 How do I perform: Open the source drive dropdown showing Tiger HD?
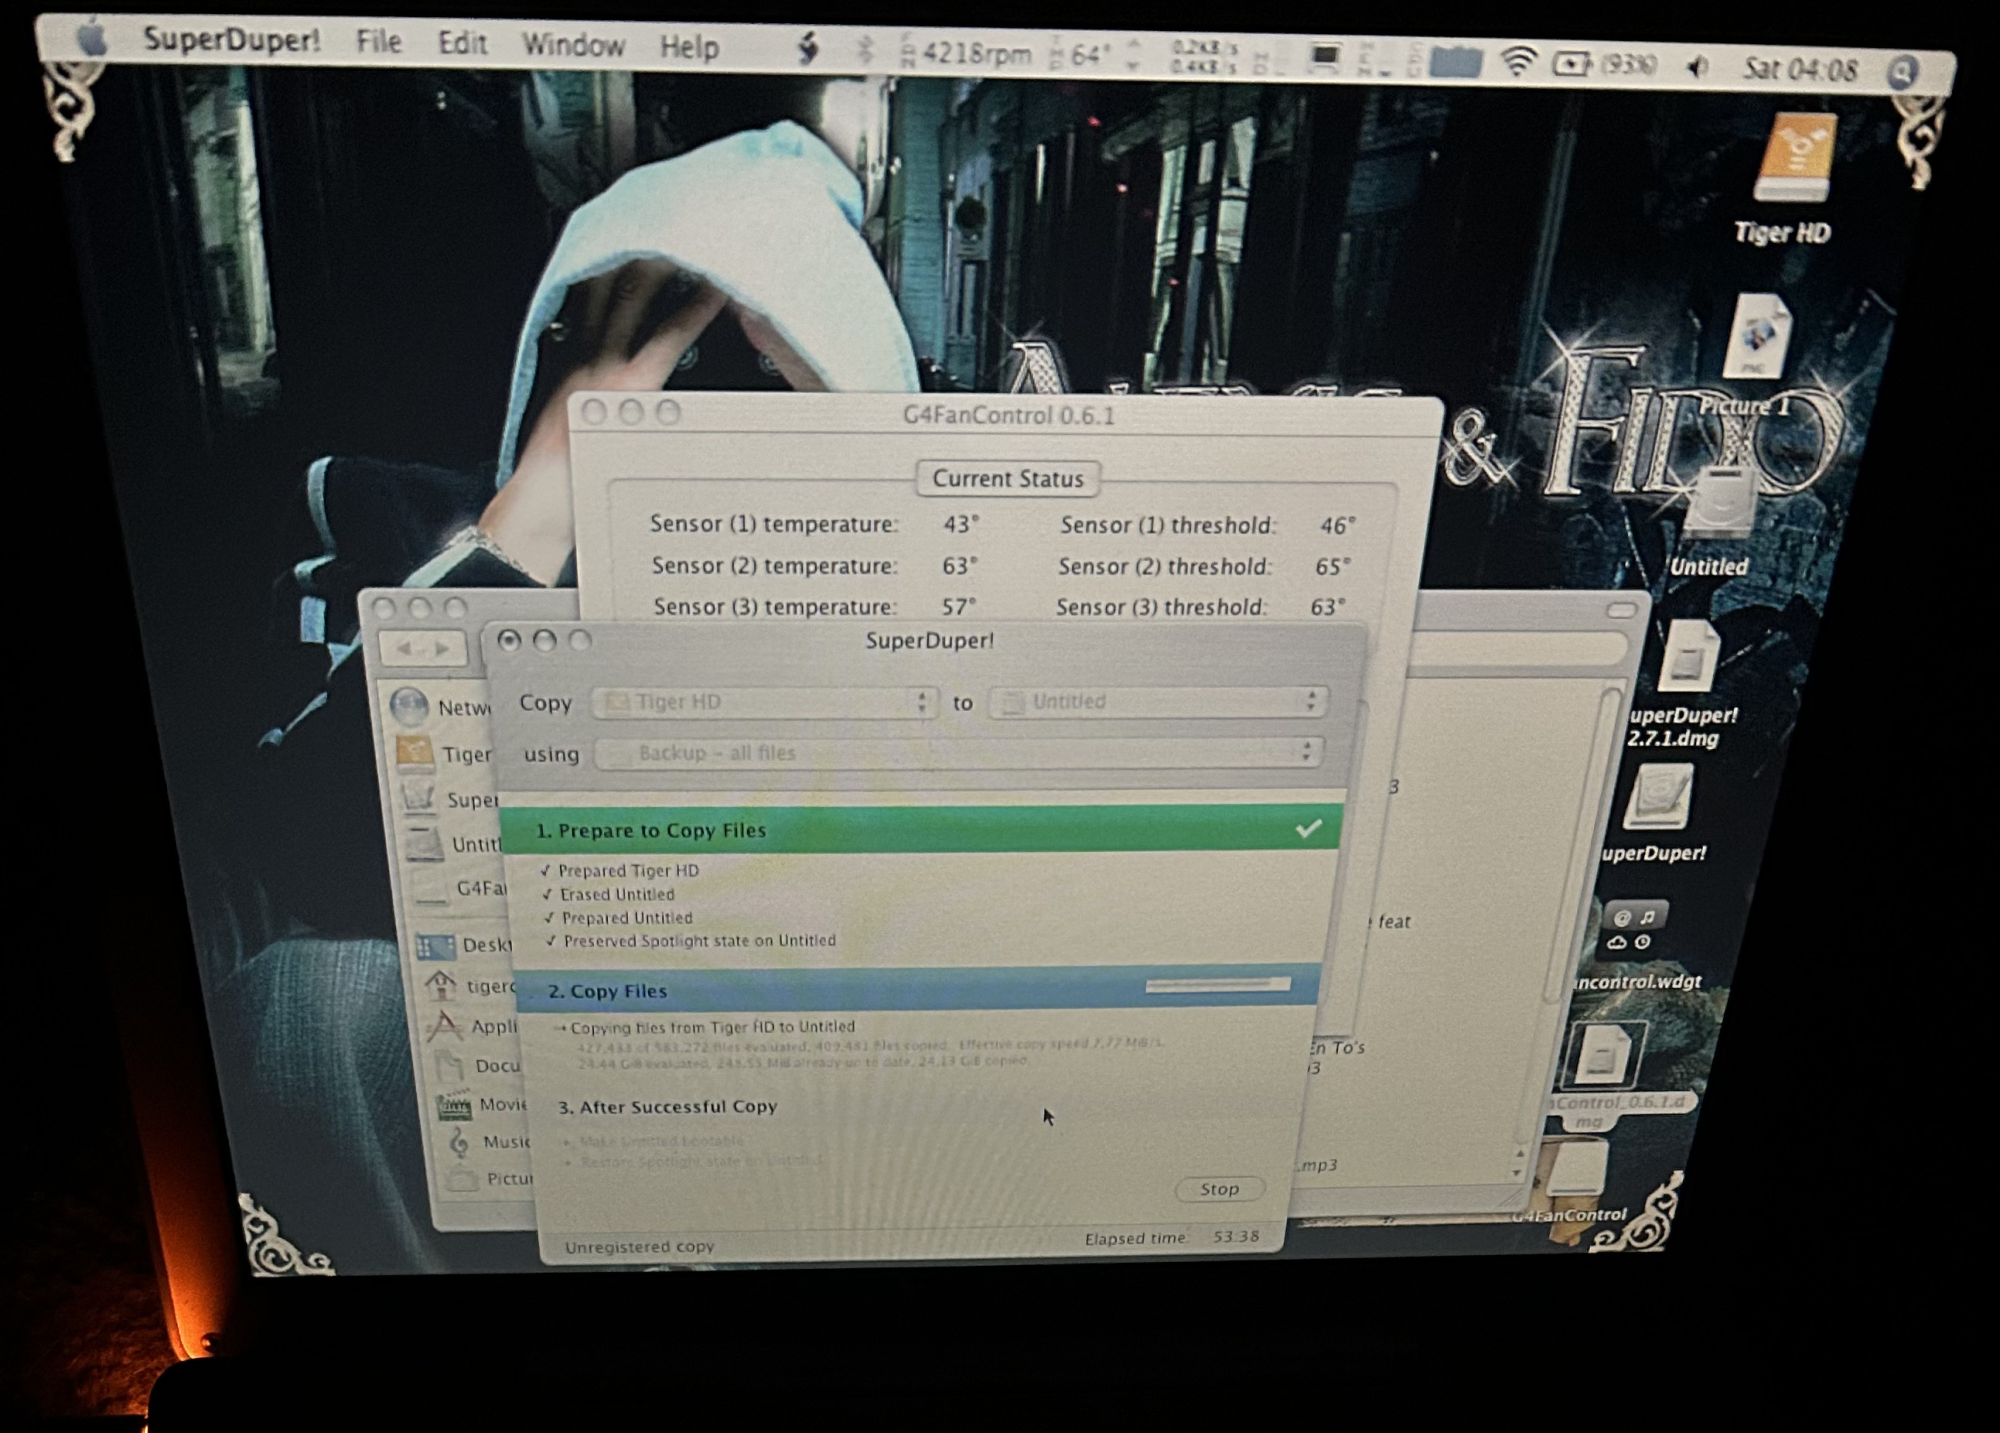click(x=764, y=702)
